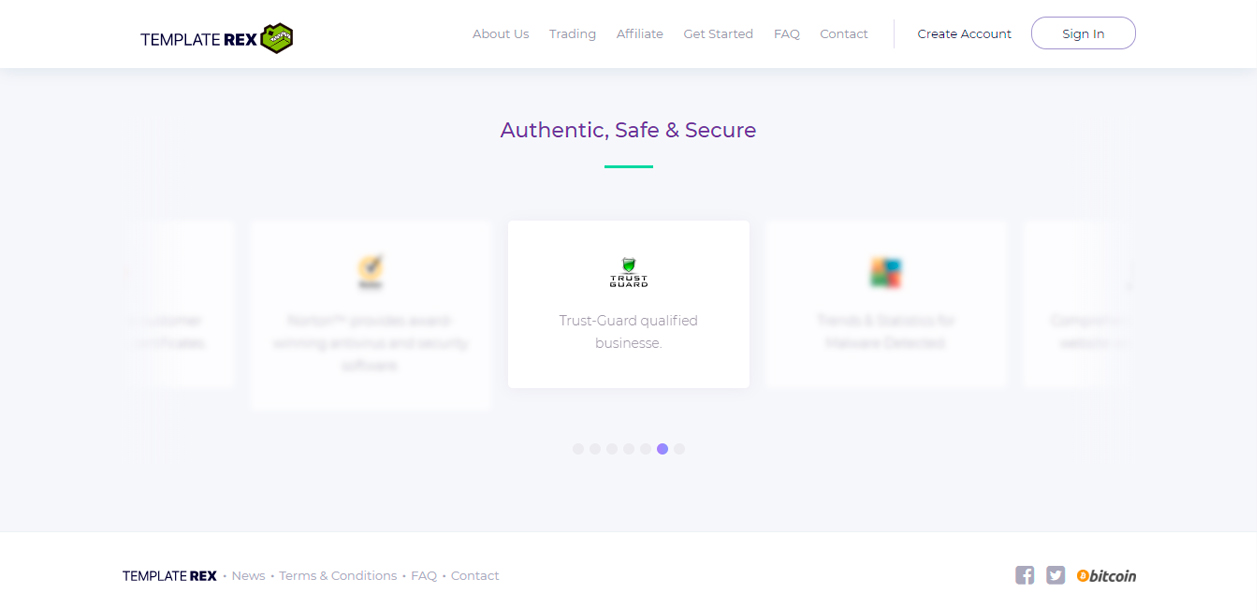The height and width of the screenshot is (613, 1257).
Task: Click the bitcoin logo in footer
Action: click(x=1106, y=576)
